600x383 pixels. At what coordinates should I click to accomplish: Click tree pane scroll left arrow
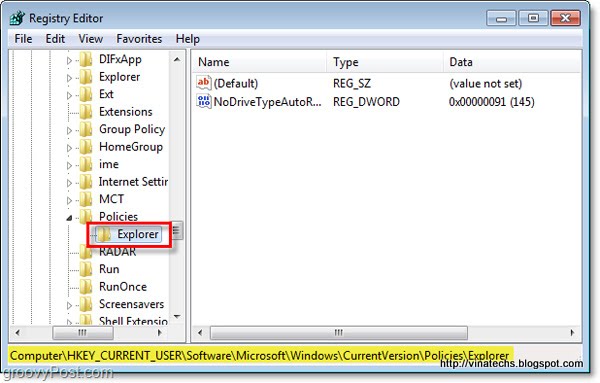pyautogui.click(x=17, y=333)
